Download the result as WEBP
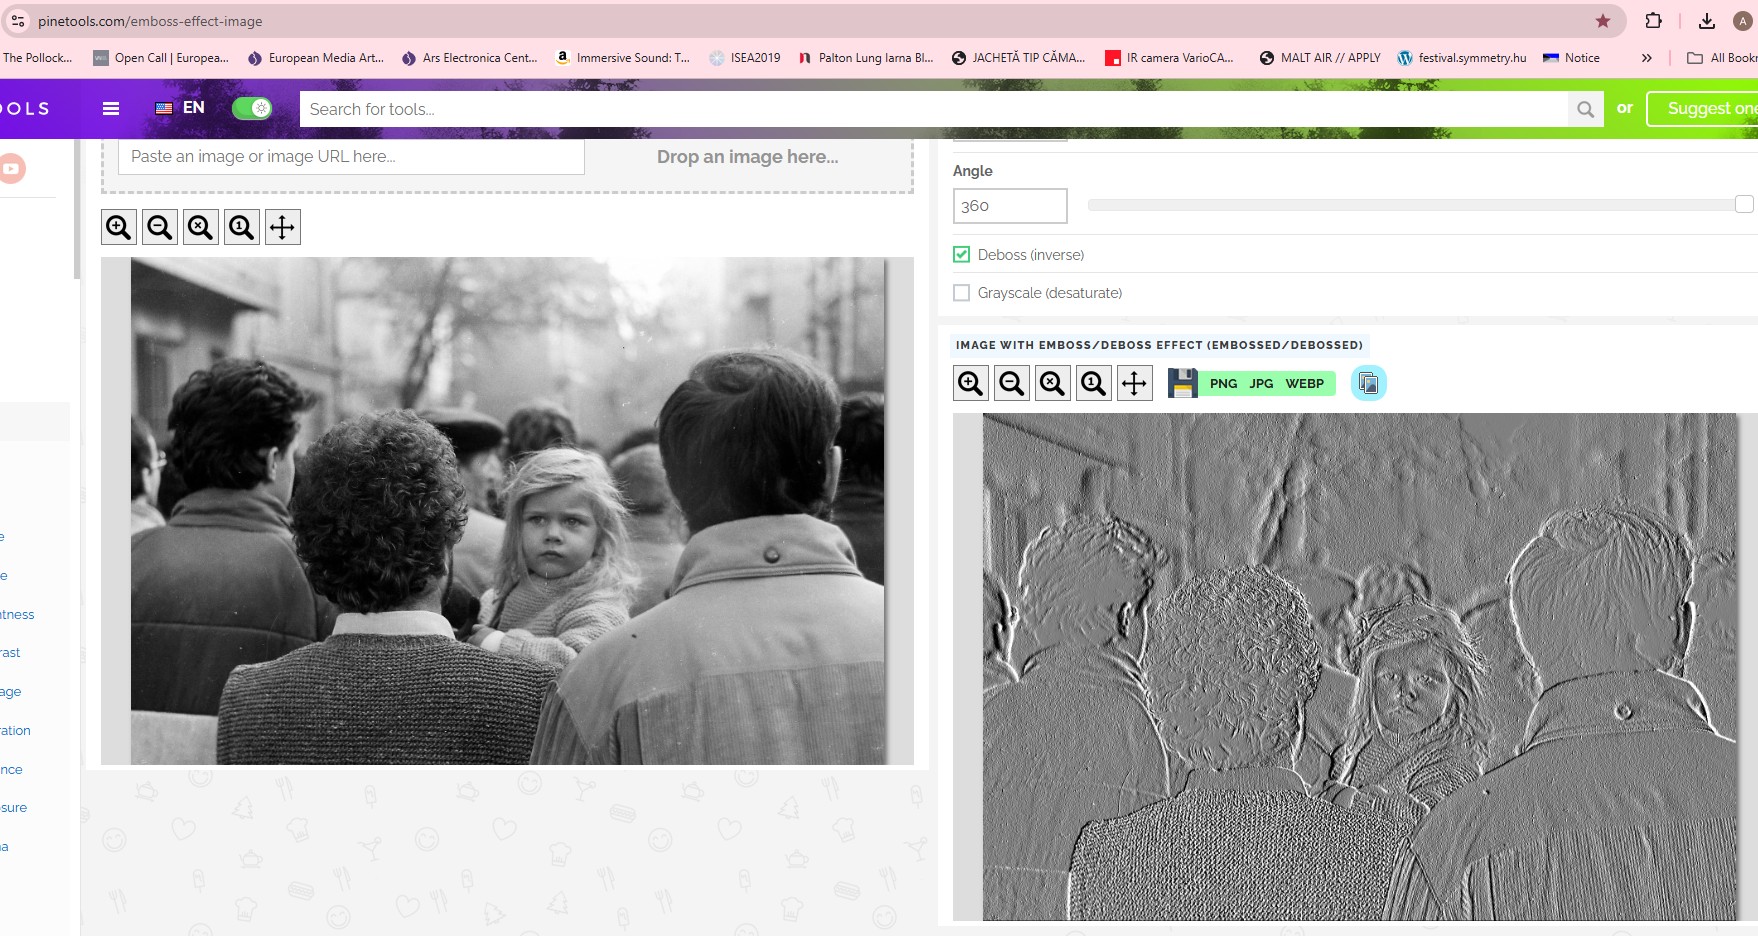 [1304, 383]
